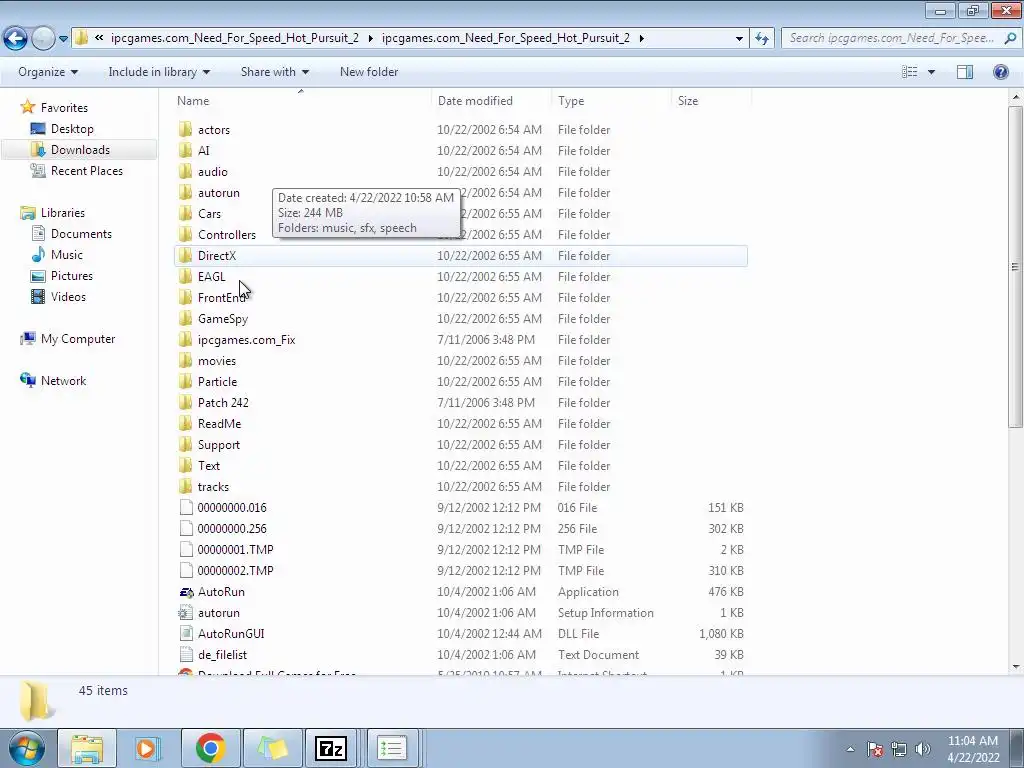
Task: Open Windows Media Player taskbar icon
Action: point(148,748)
